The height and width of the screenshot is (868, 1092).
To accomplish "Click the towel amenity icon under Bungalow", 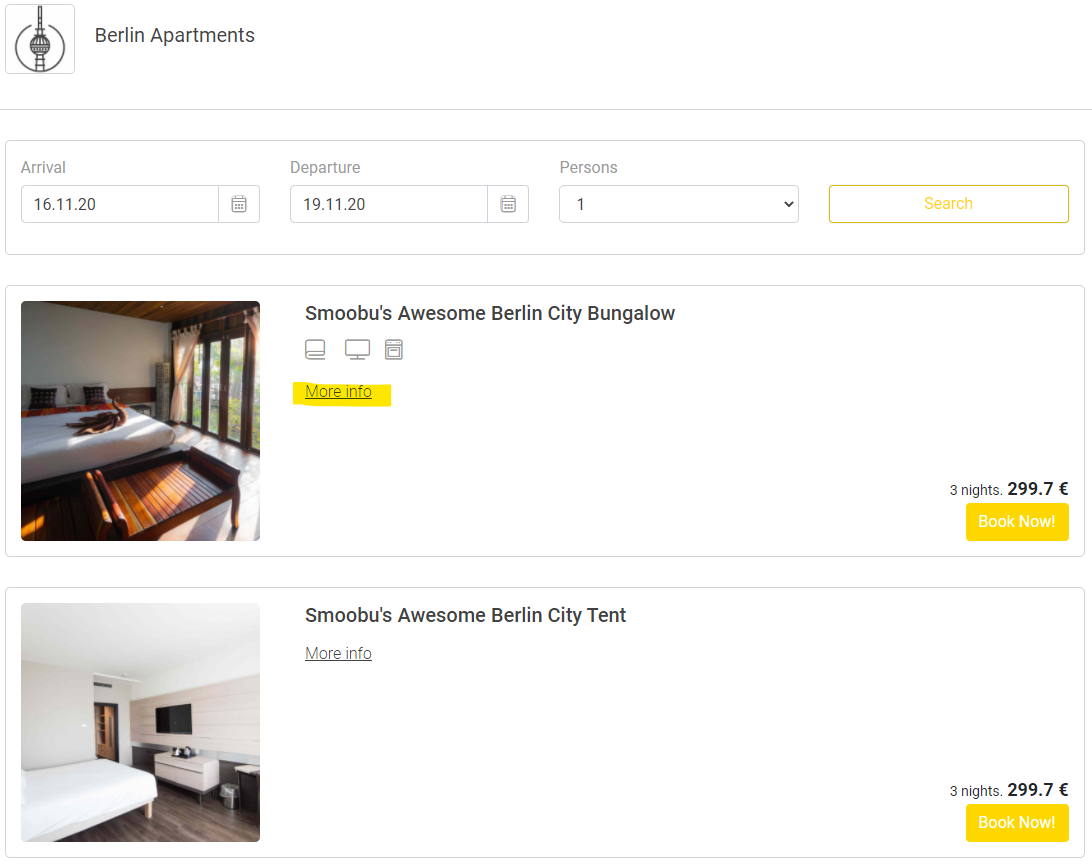I will point(315,349).
